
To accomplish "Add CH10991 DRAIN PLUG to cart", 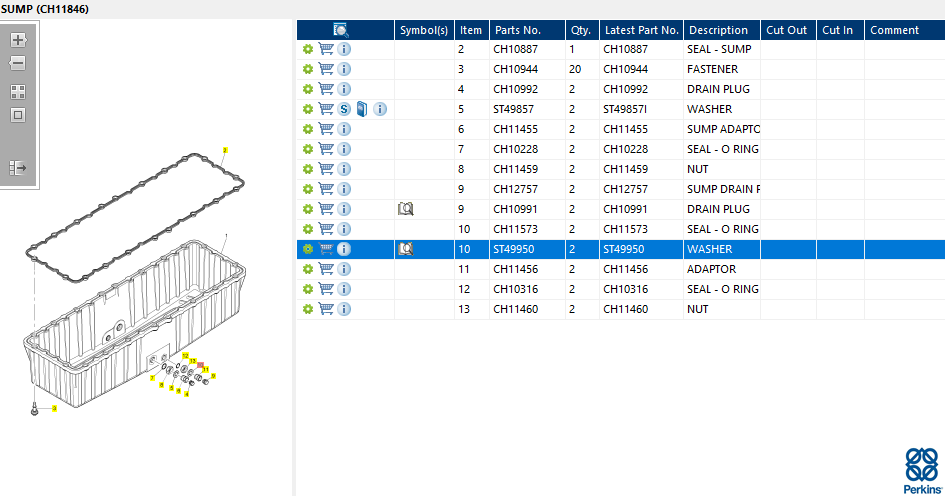I will click(326, 209).
